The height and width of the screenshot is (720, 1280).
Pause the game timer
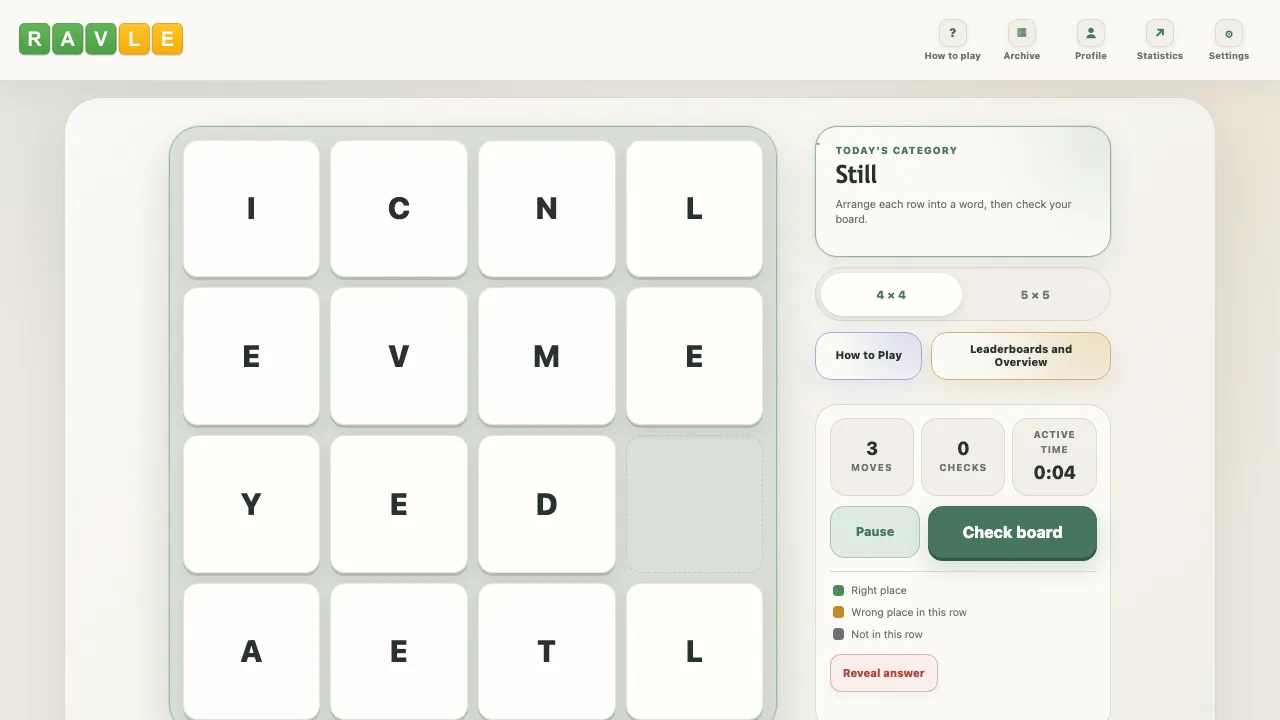click(875, 532)
